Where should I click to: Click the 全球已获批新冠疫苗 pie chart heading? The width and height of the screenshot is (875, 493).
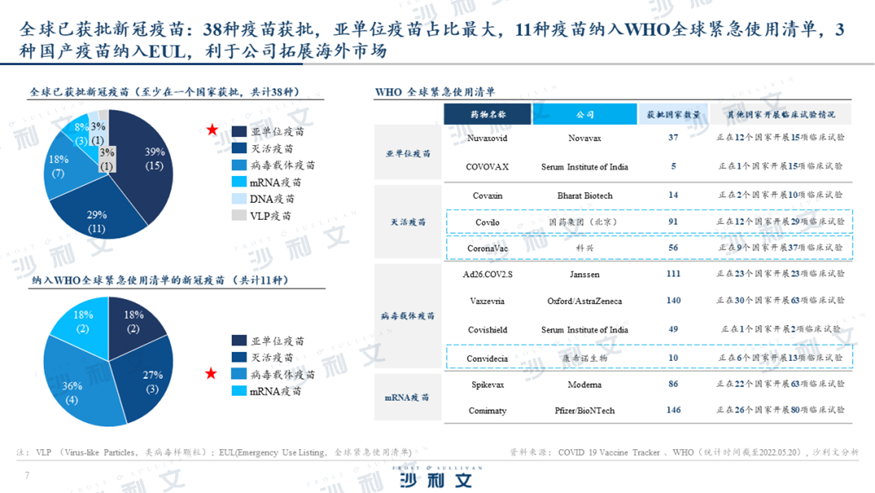165,92
